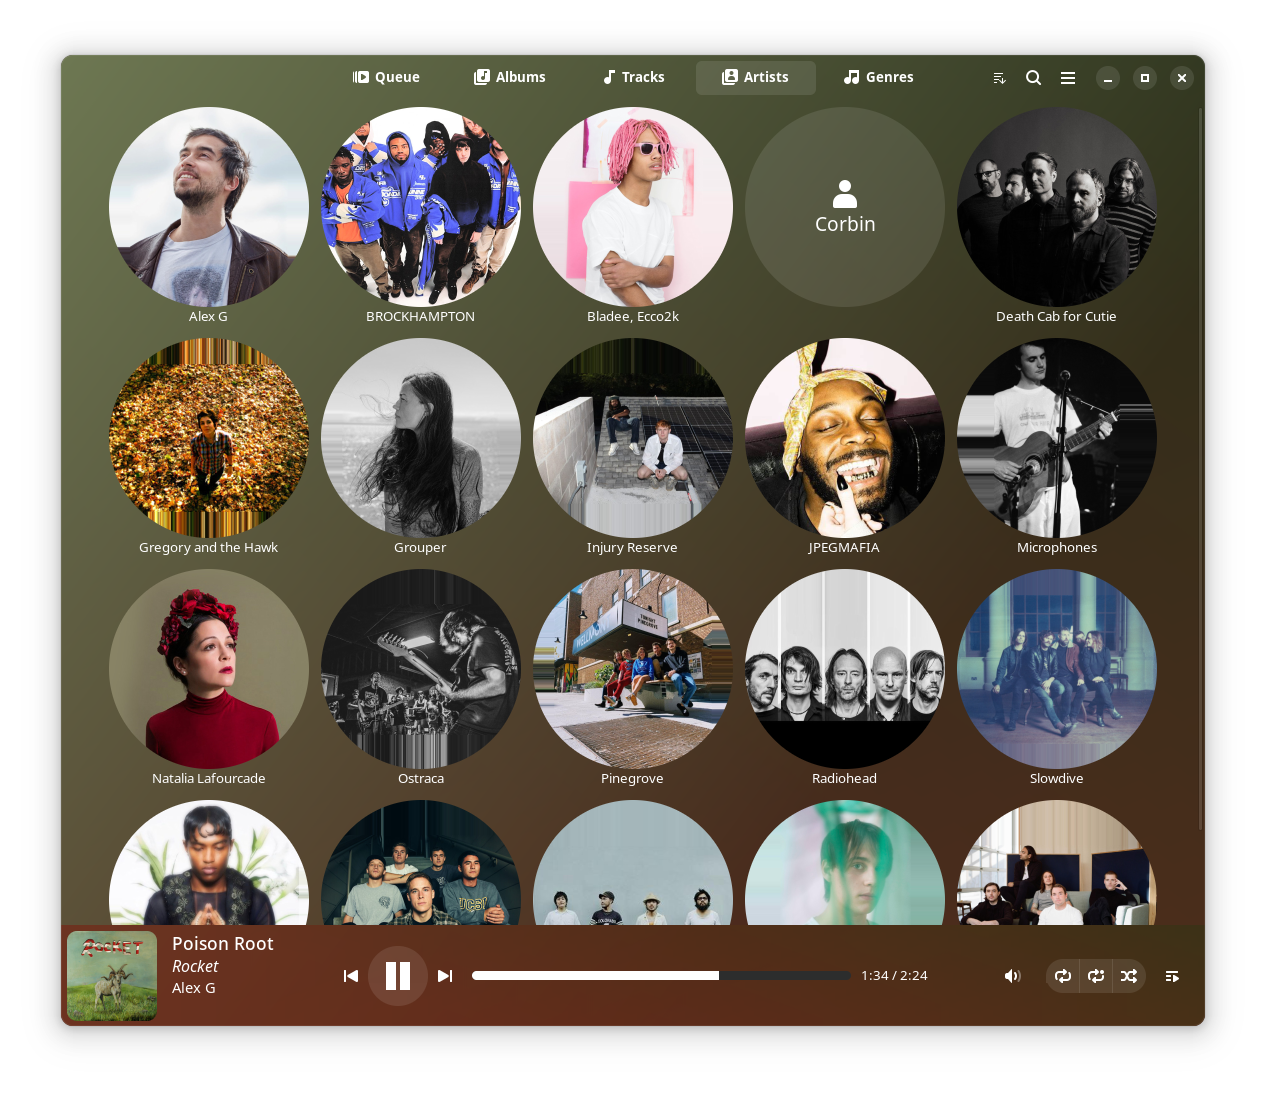Open the Slowdive artist photo

tap(1057, 669)
